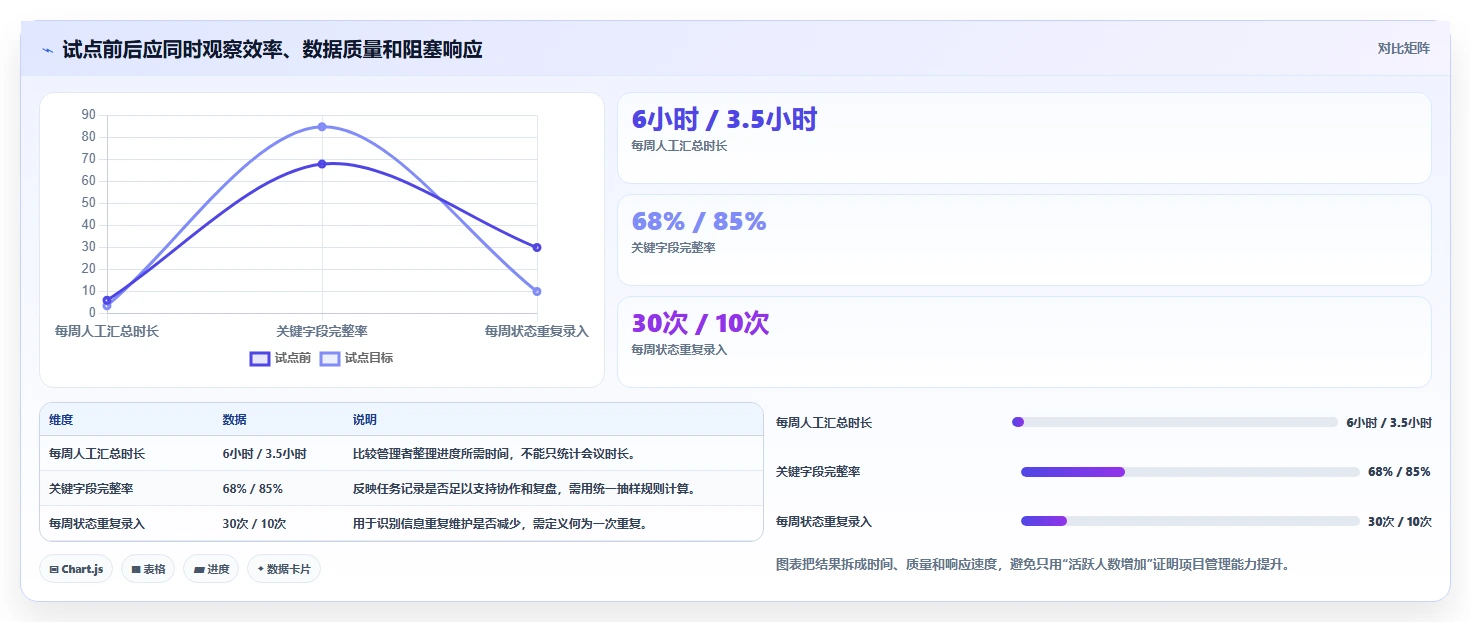Click the 维度 table column header

(61, 420)
